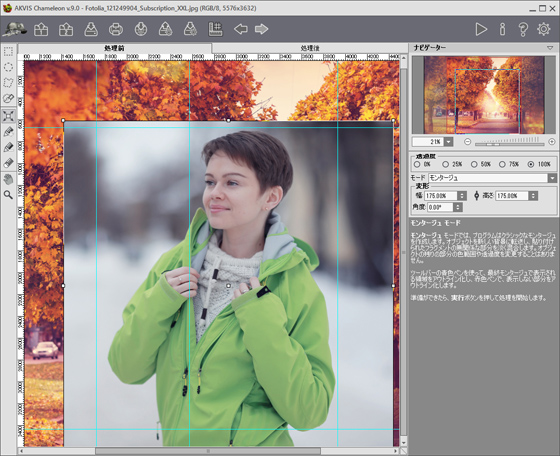The width and height of the screenshot is (560, 456).
Task: Set opacity radio to 50%
Action: pyautogui.click(x=474, y=164)
